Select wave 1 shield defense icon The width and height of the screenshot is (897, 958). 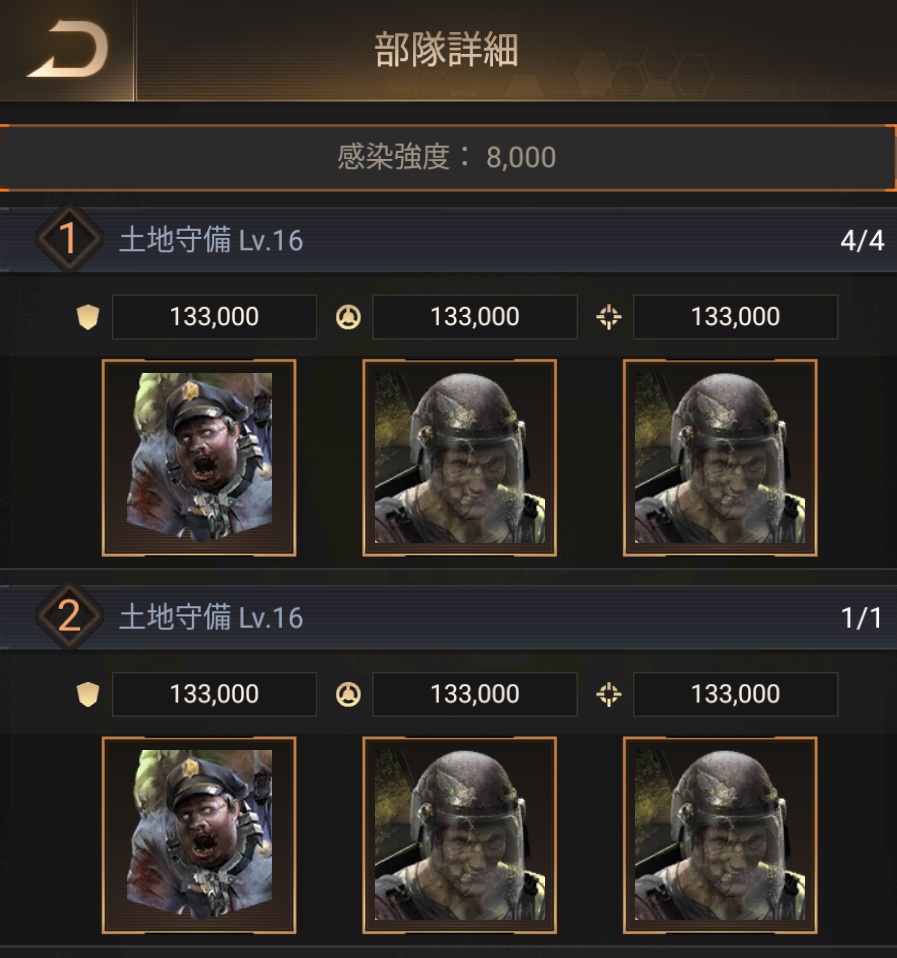88,317
